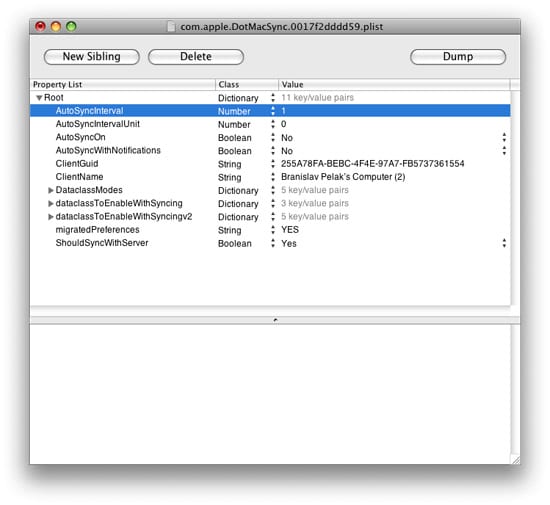Open class popup for AutoSyncOn
This screenshot has height=505, width=550.
pyautogui.click(x=273, y=137)
